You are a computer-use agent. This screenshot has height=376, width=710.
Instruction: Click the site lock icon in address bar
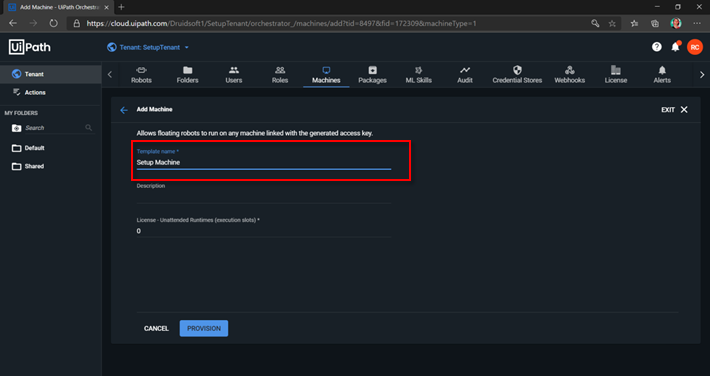click(77, 24)
